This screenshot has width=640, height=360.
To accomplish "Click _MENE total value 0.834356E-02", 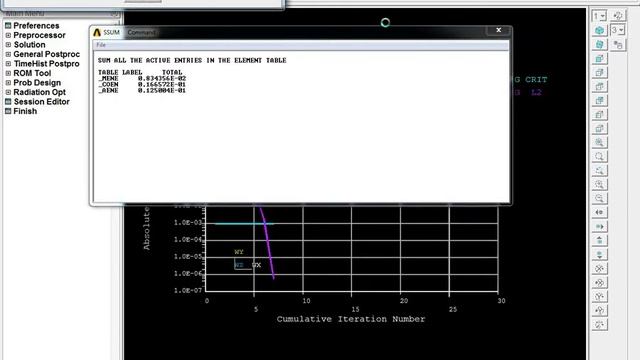I will [x=162, y=78].
